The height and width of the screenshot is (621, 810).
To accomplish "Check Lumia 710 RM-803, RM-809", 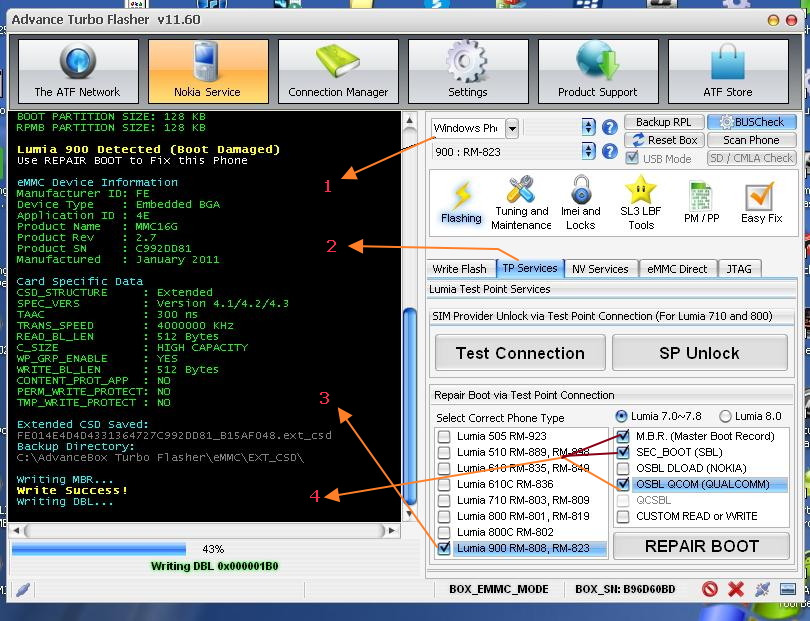I will pos(444,500).
